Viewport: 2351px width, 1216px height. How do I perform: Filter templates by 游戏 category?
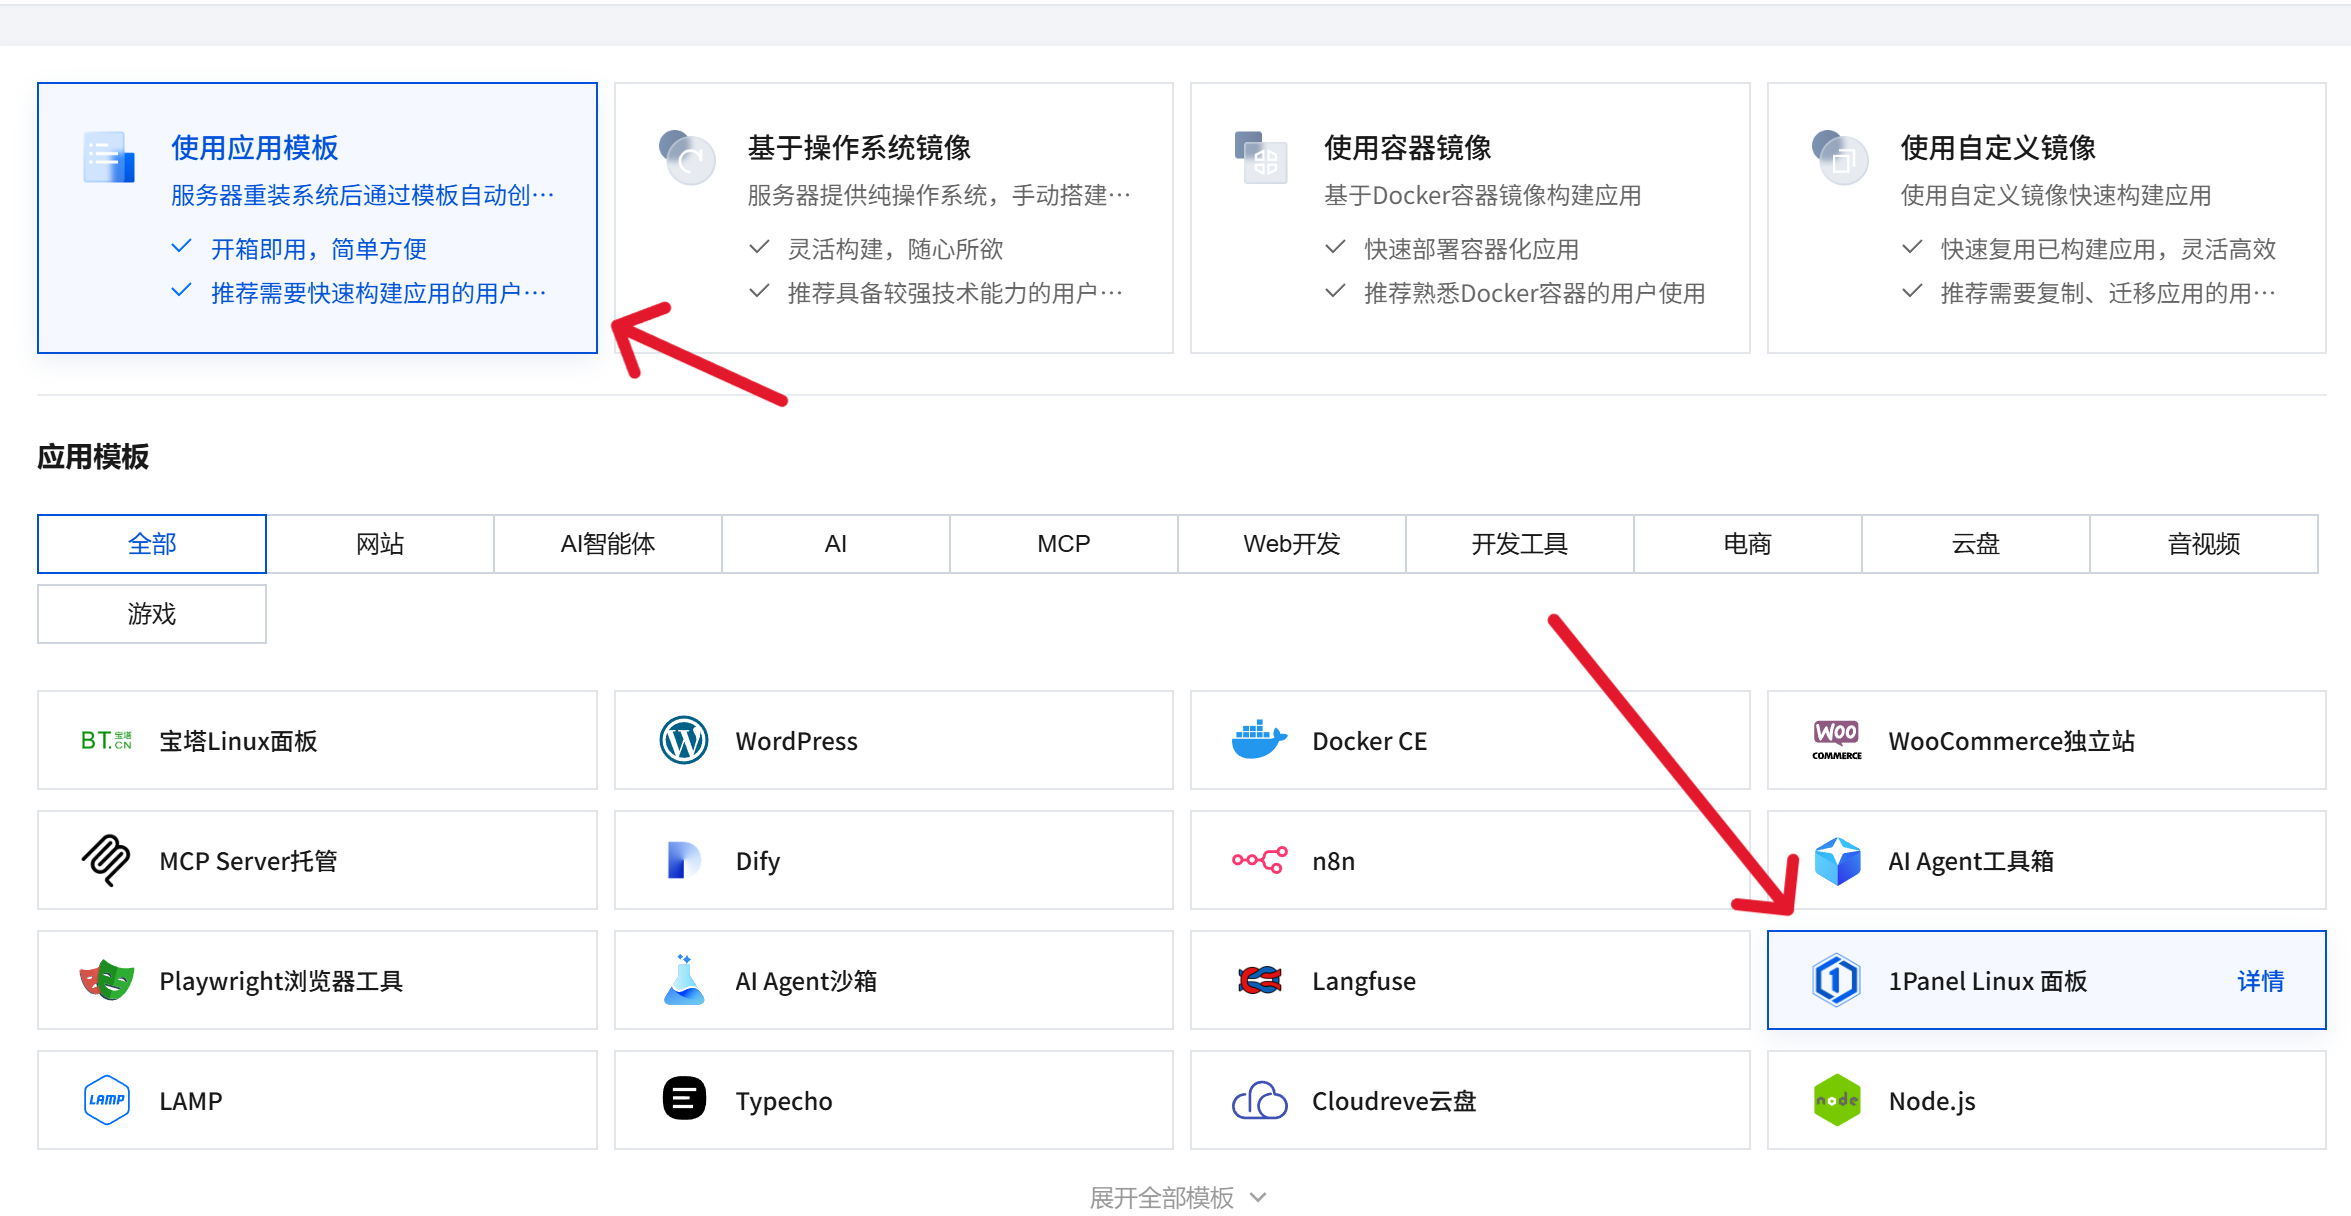(x=152, y=614)
